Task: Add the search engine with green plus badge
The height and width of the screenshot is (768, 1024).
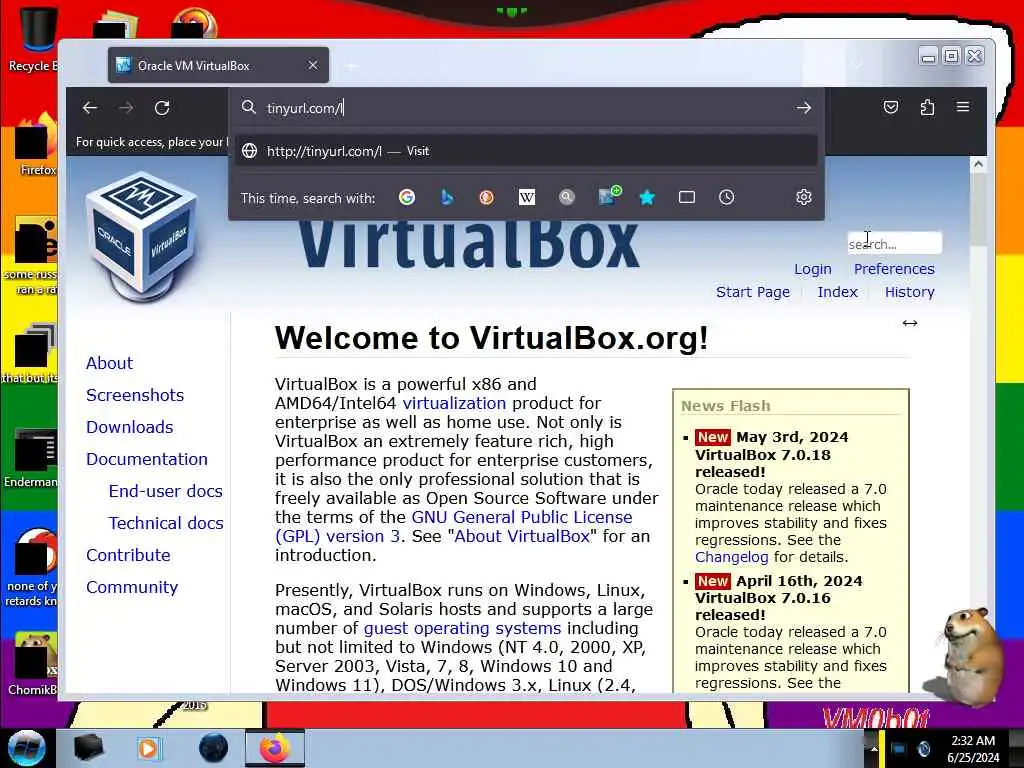Action: click(609, 196)
